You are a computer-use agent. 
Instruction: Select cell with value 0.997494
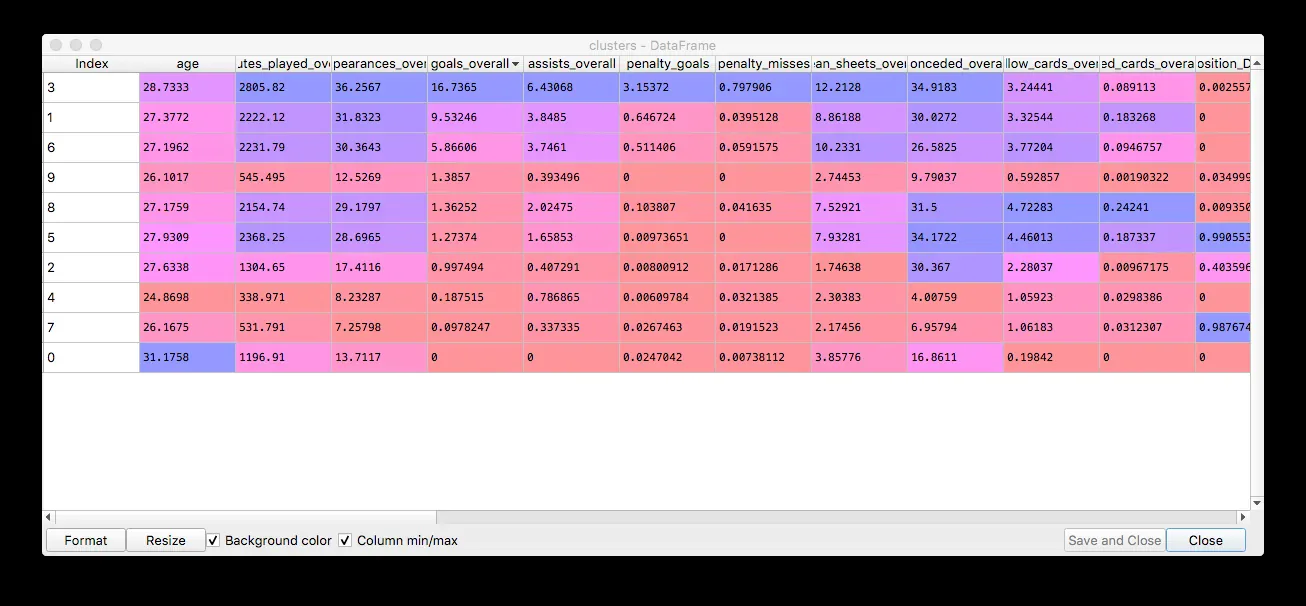pyautogui.click(x=475, y=267)
